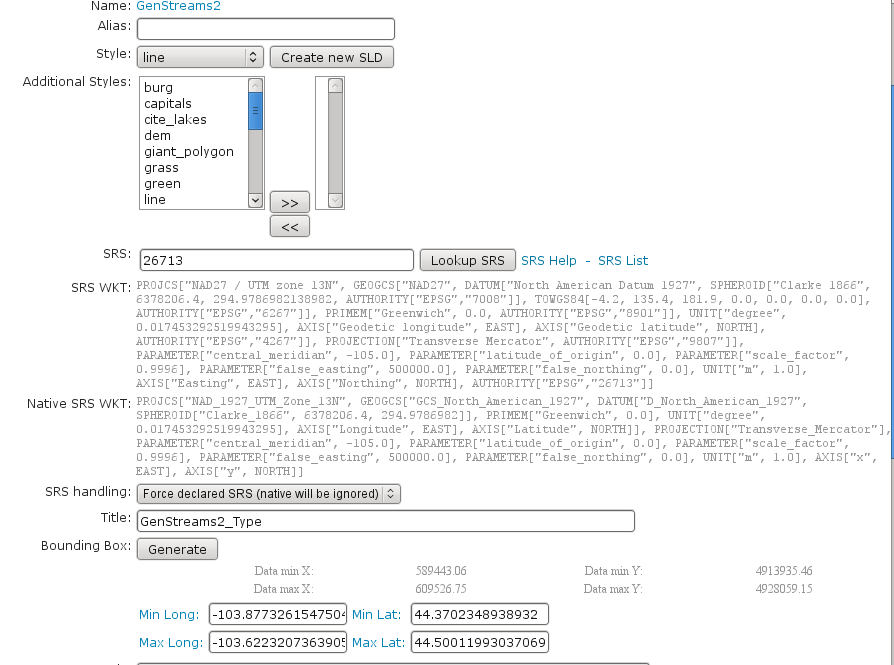This screenshot has width=894, height=665.
Task: Click the GenStreams2 name link
Action: coord(178,6)
